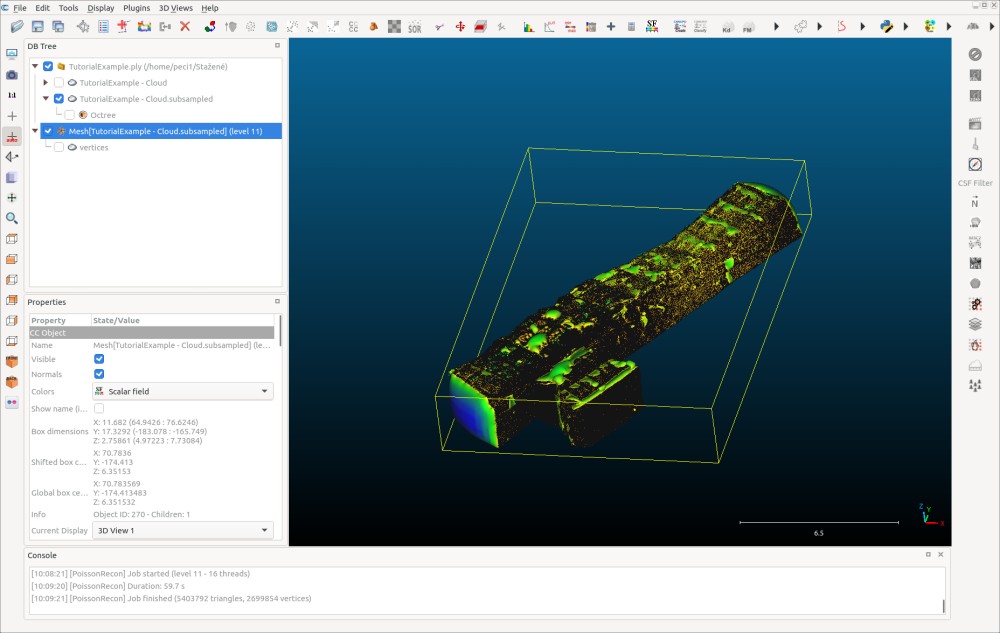Open the Tools menu
The width and height of the screenshot is (1000, 633).
pyautogui.click(x=68, y=8)
